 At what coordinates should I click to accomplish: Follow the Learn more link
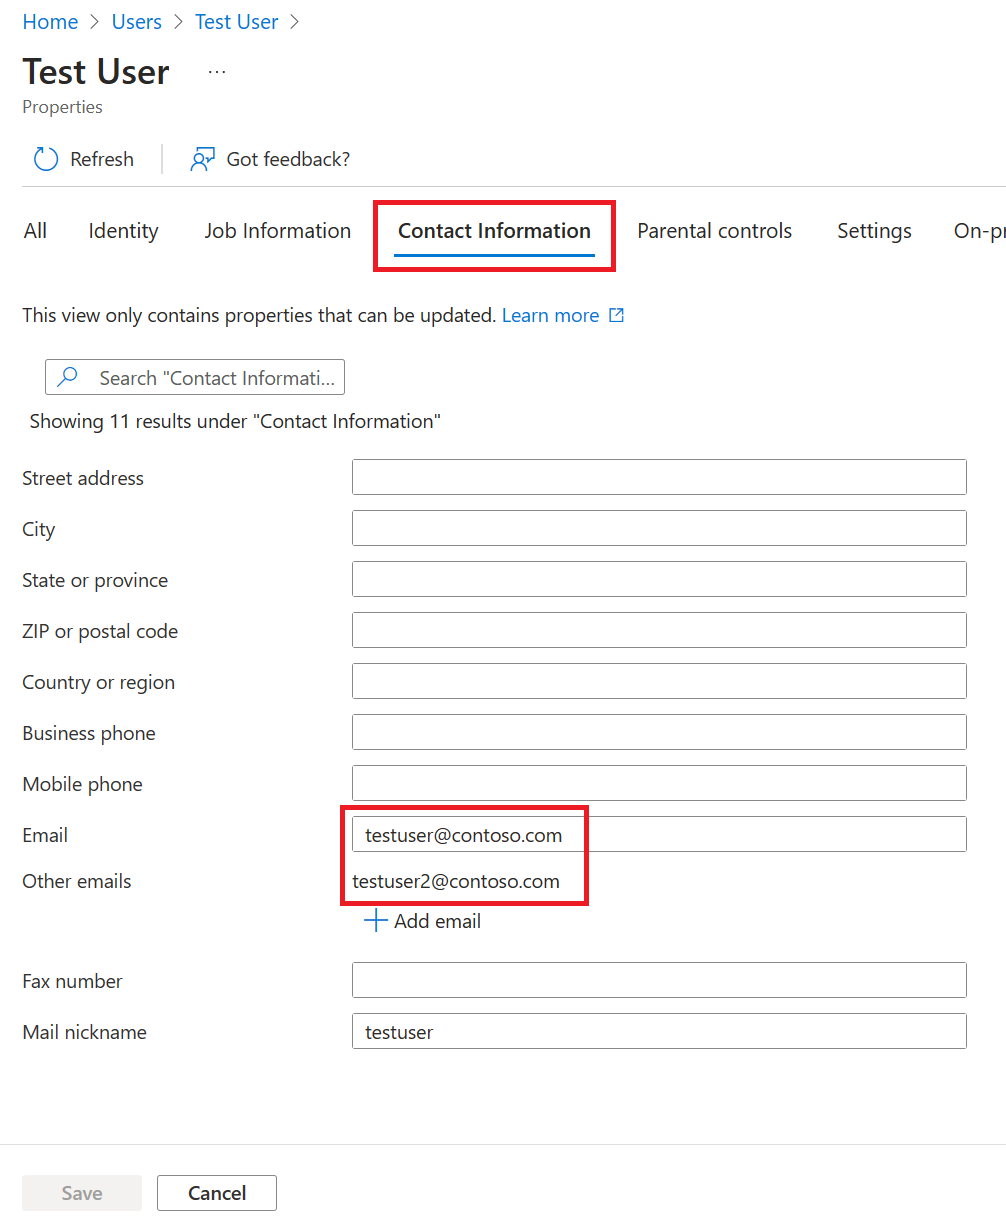coord(550,315)
